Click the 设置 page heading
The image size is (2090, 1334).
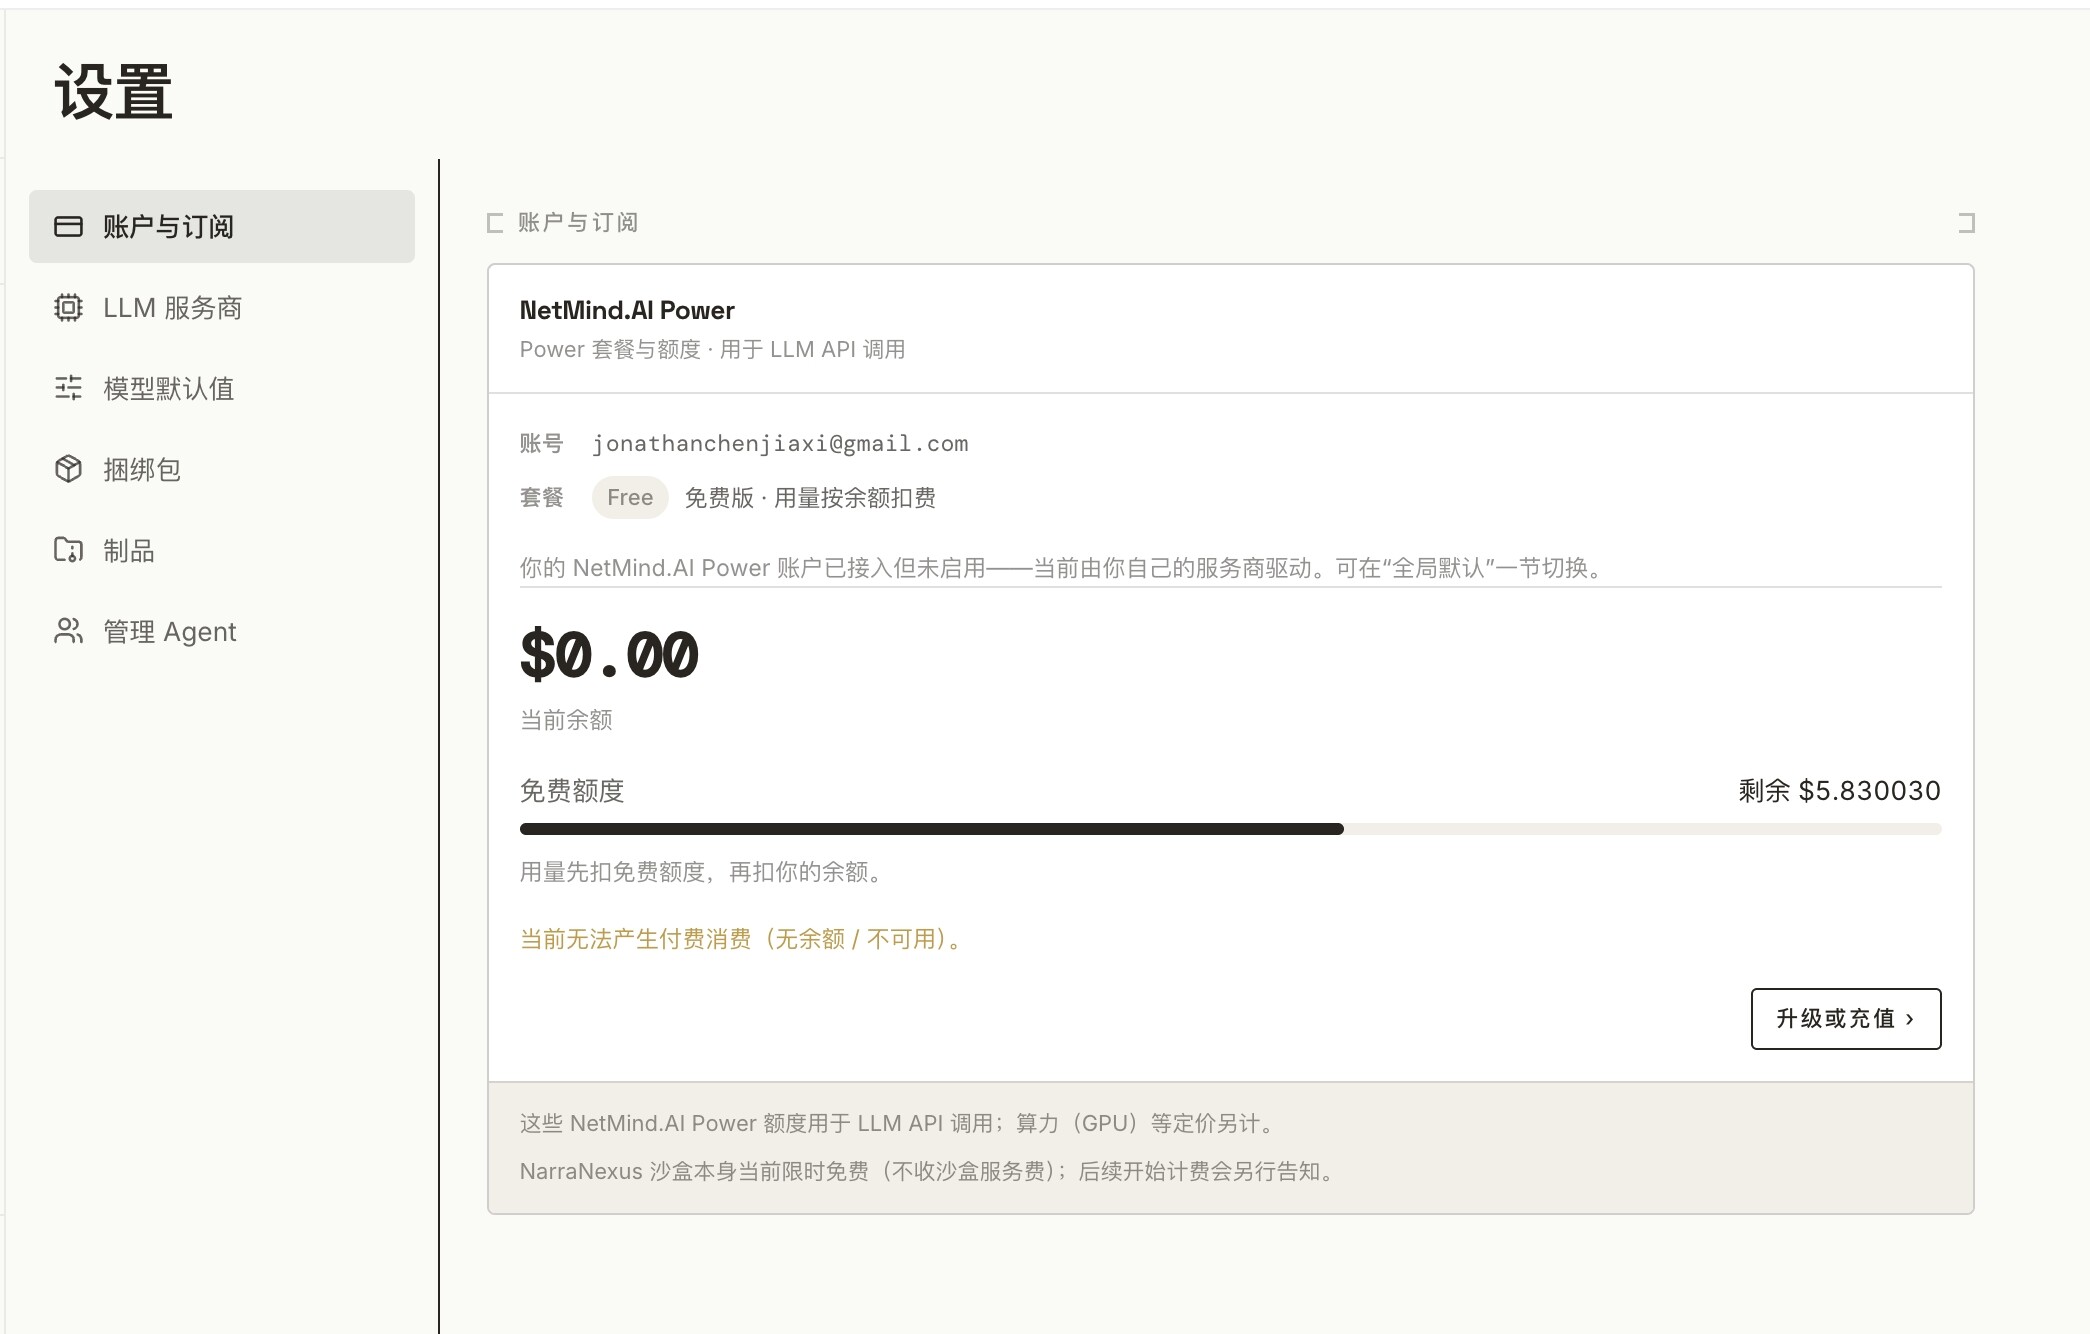pyautogui.click(x=114, y=92)
